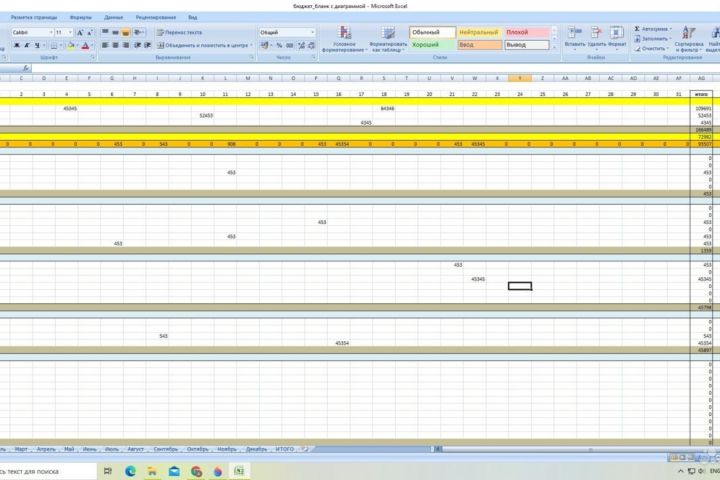Open the Calibri font name dropdown
Viewport: 720px width, 480px height.
click(51, 33)
